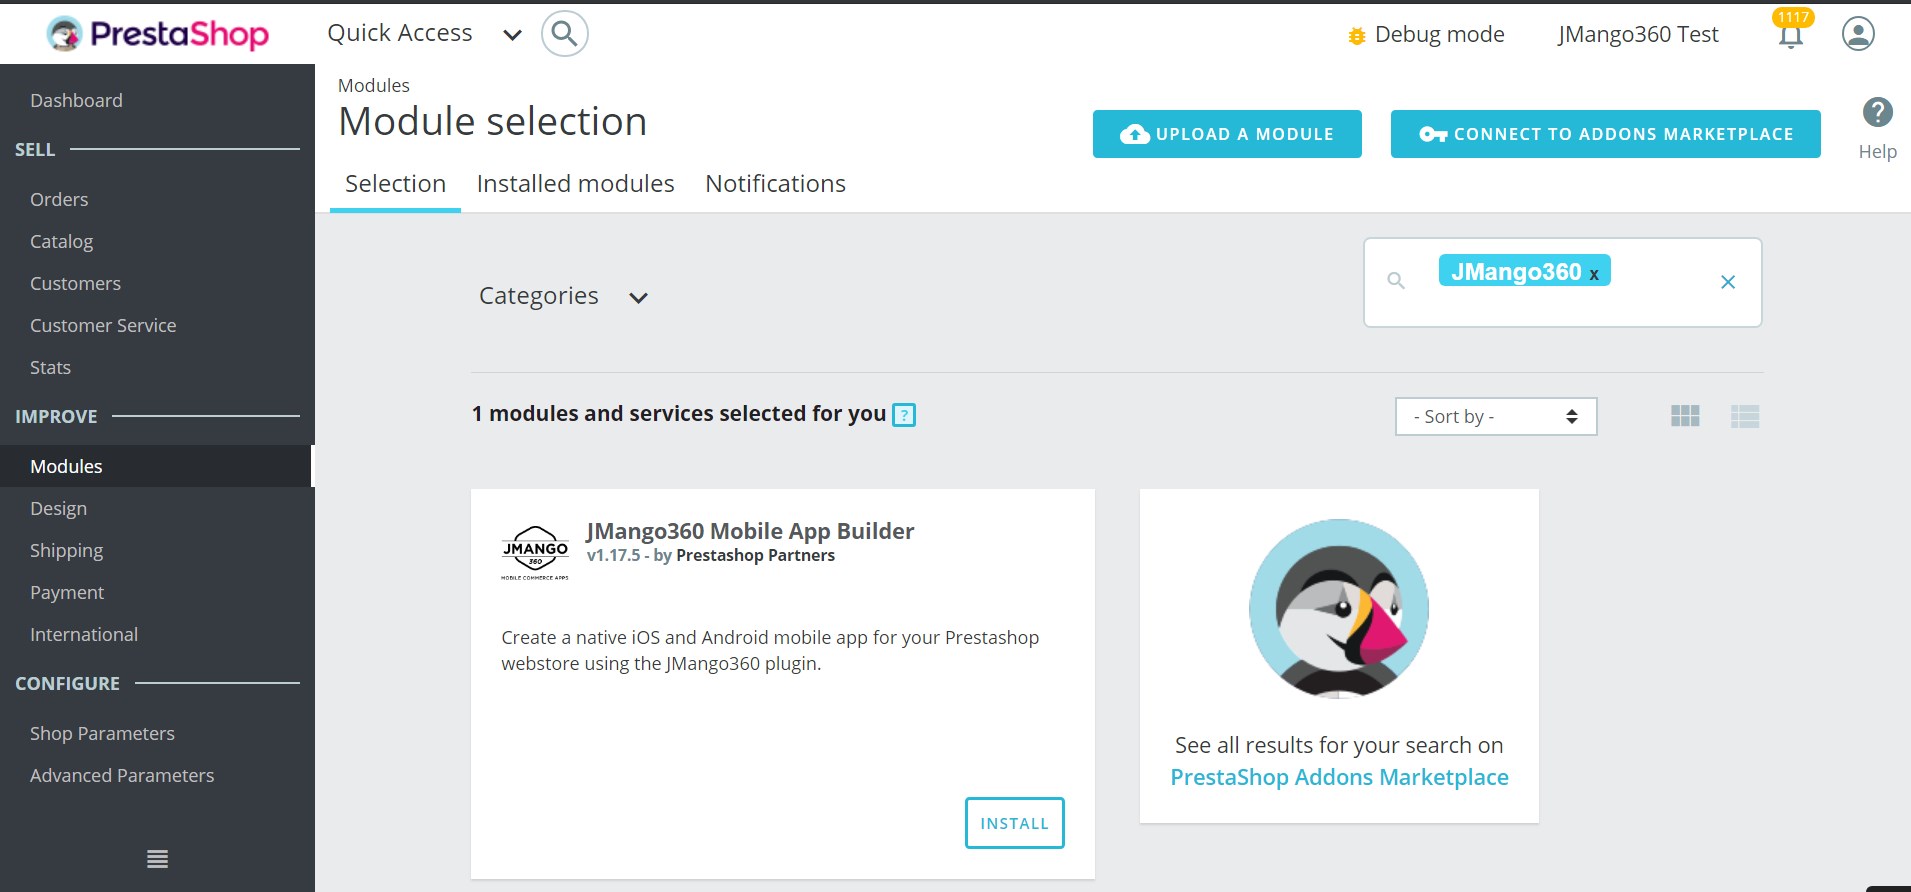
Task: Install the JMango360 Mobile App Builder
Action: click(x=1014, y=823)
